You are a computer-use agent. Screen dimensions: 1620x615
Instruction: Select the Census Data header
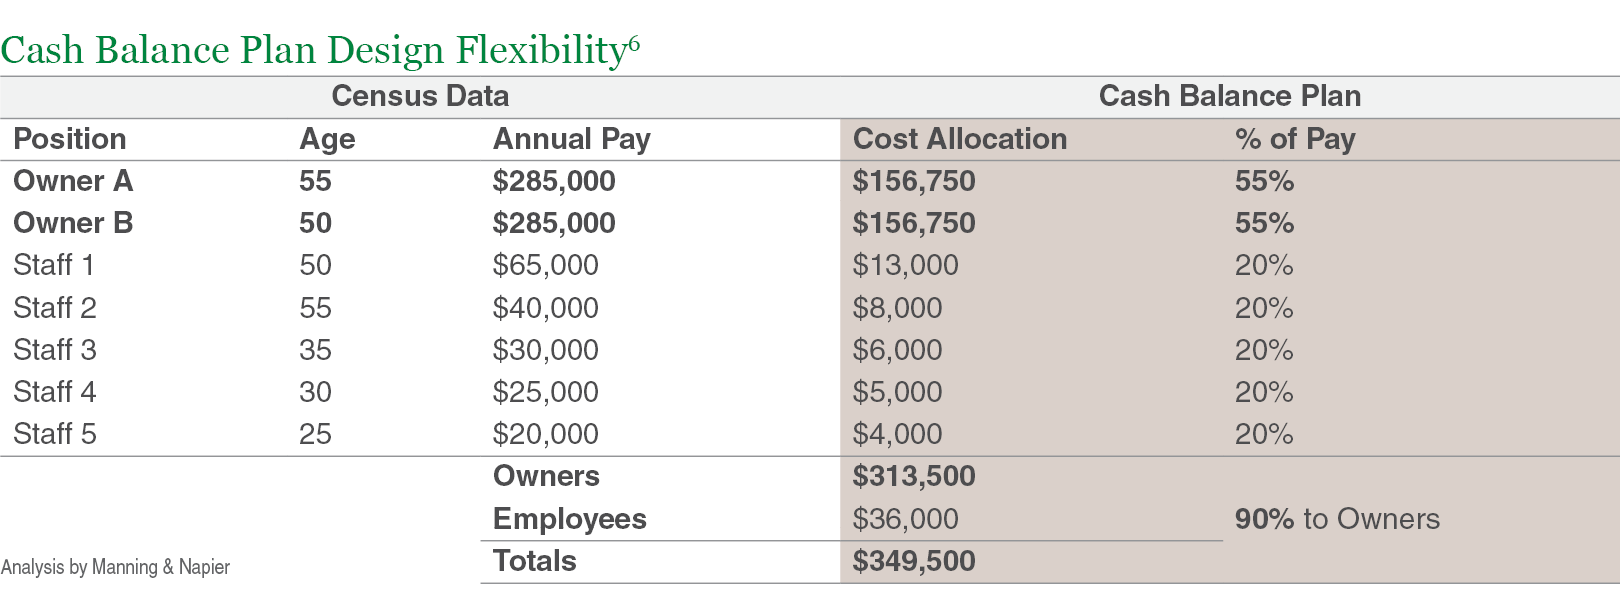pos(420,96)
